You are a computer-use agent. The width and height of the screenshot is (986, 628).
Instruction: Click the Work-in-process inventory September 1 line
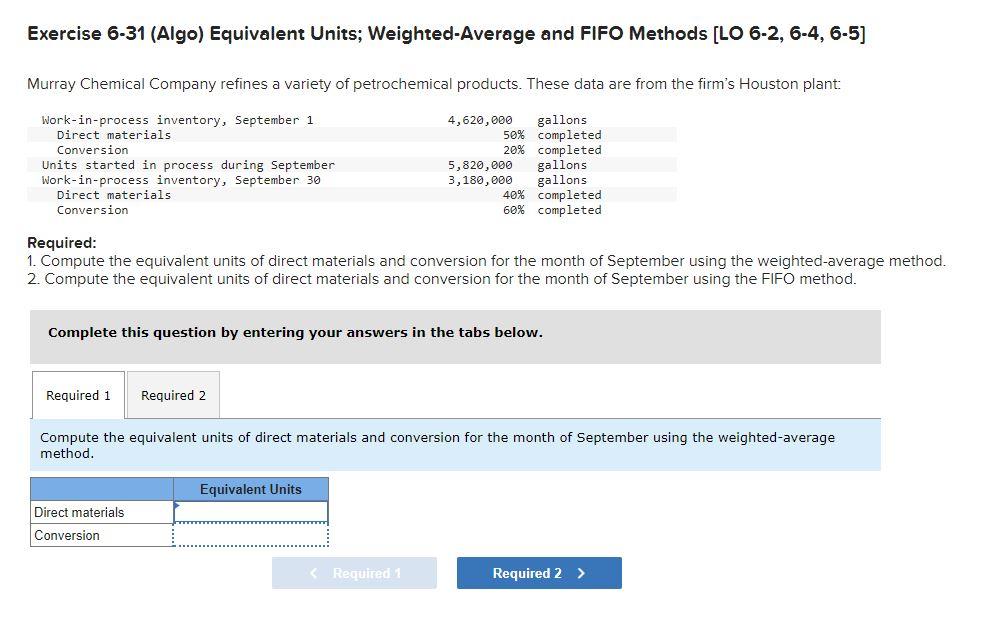click(x=175, y=119)
